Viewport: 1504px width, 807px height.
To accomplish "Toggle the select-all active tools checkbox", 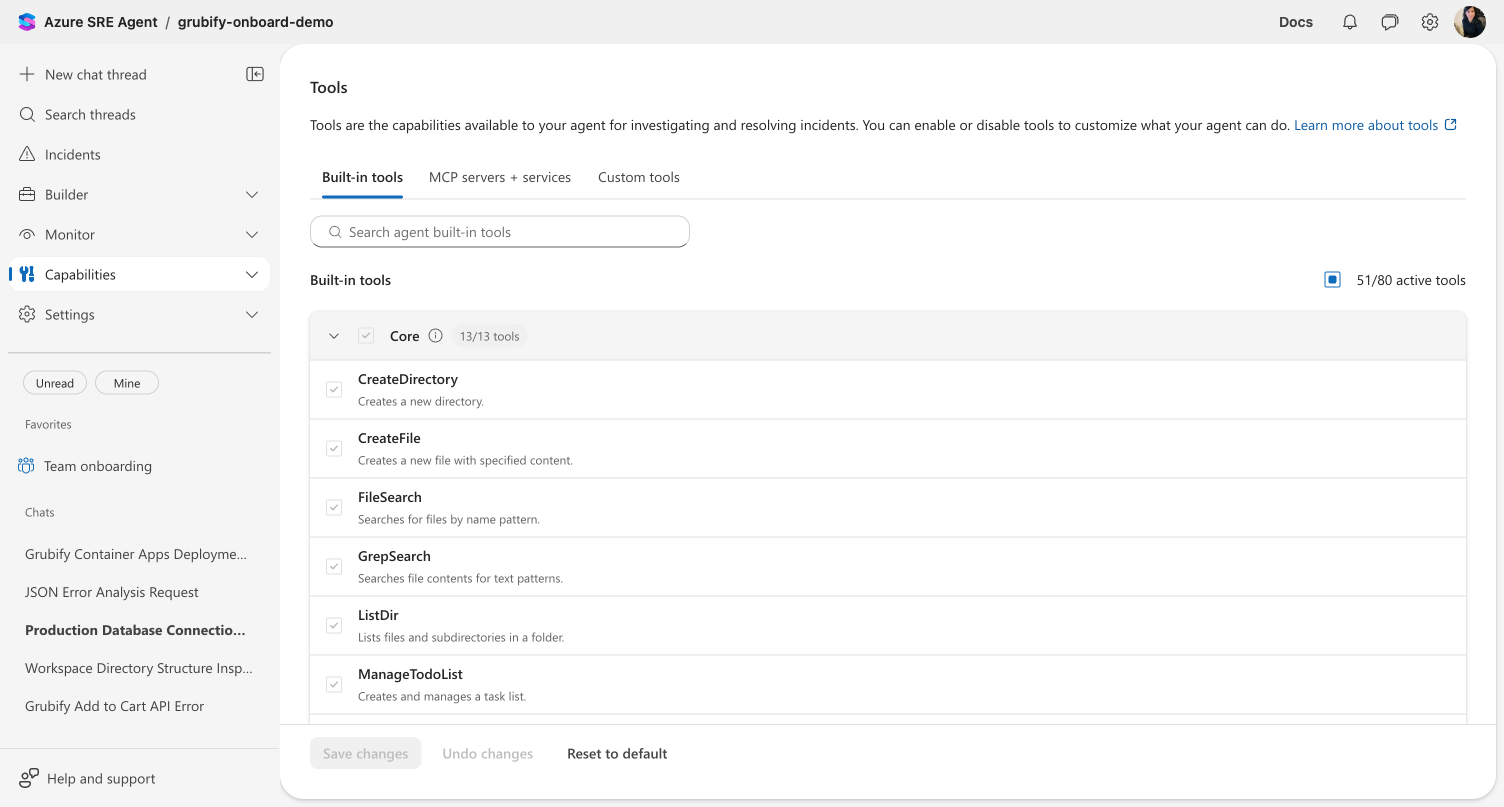I will (1332, 280).
